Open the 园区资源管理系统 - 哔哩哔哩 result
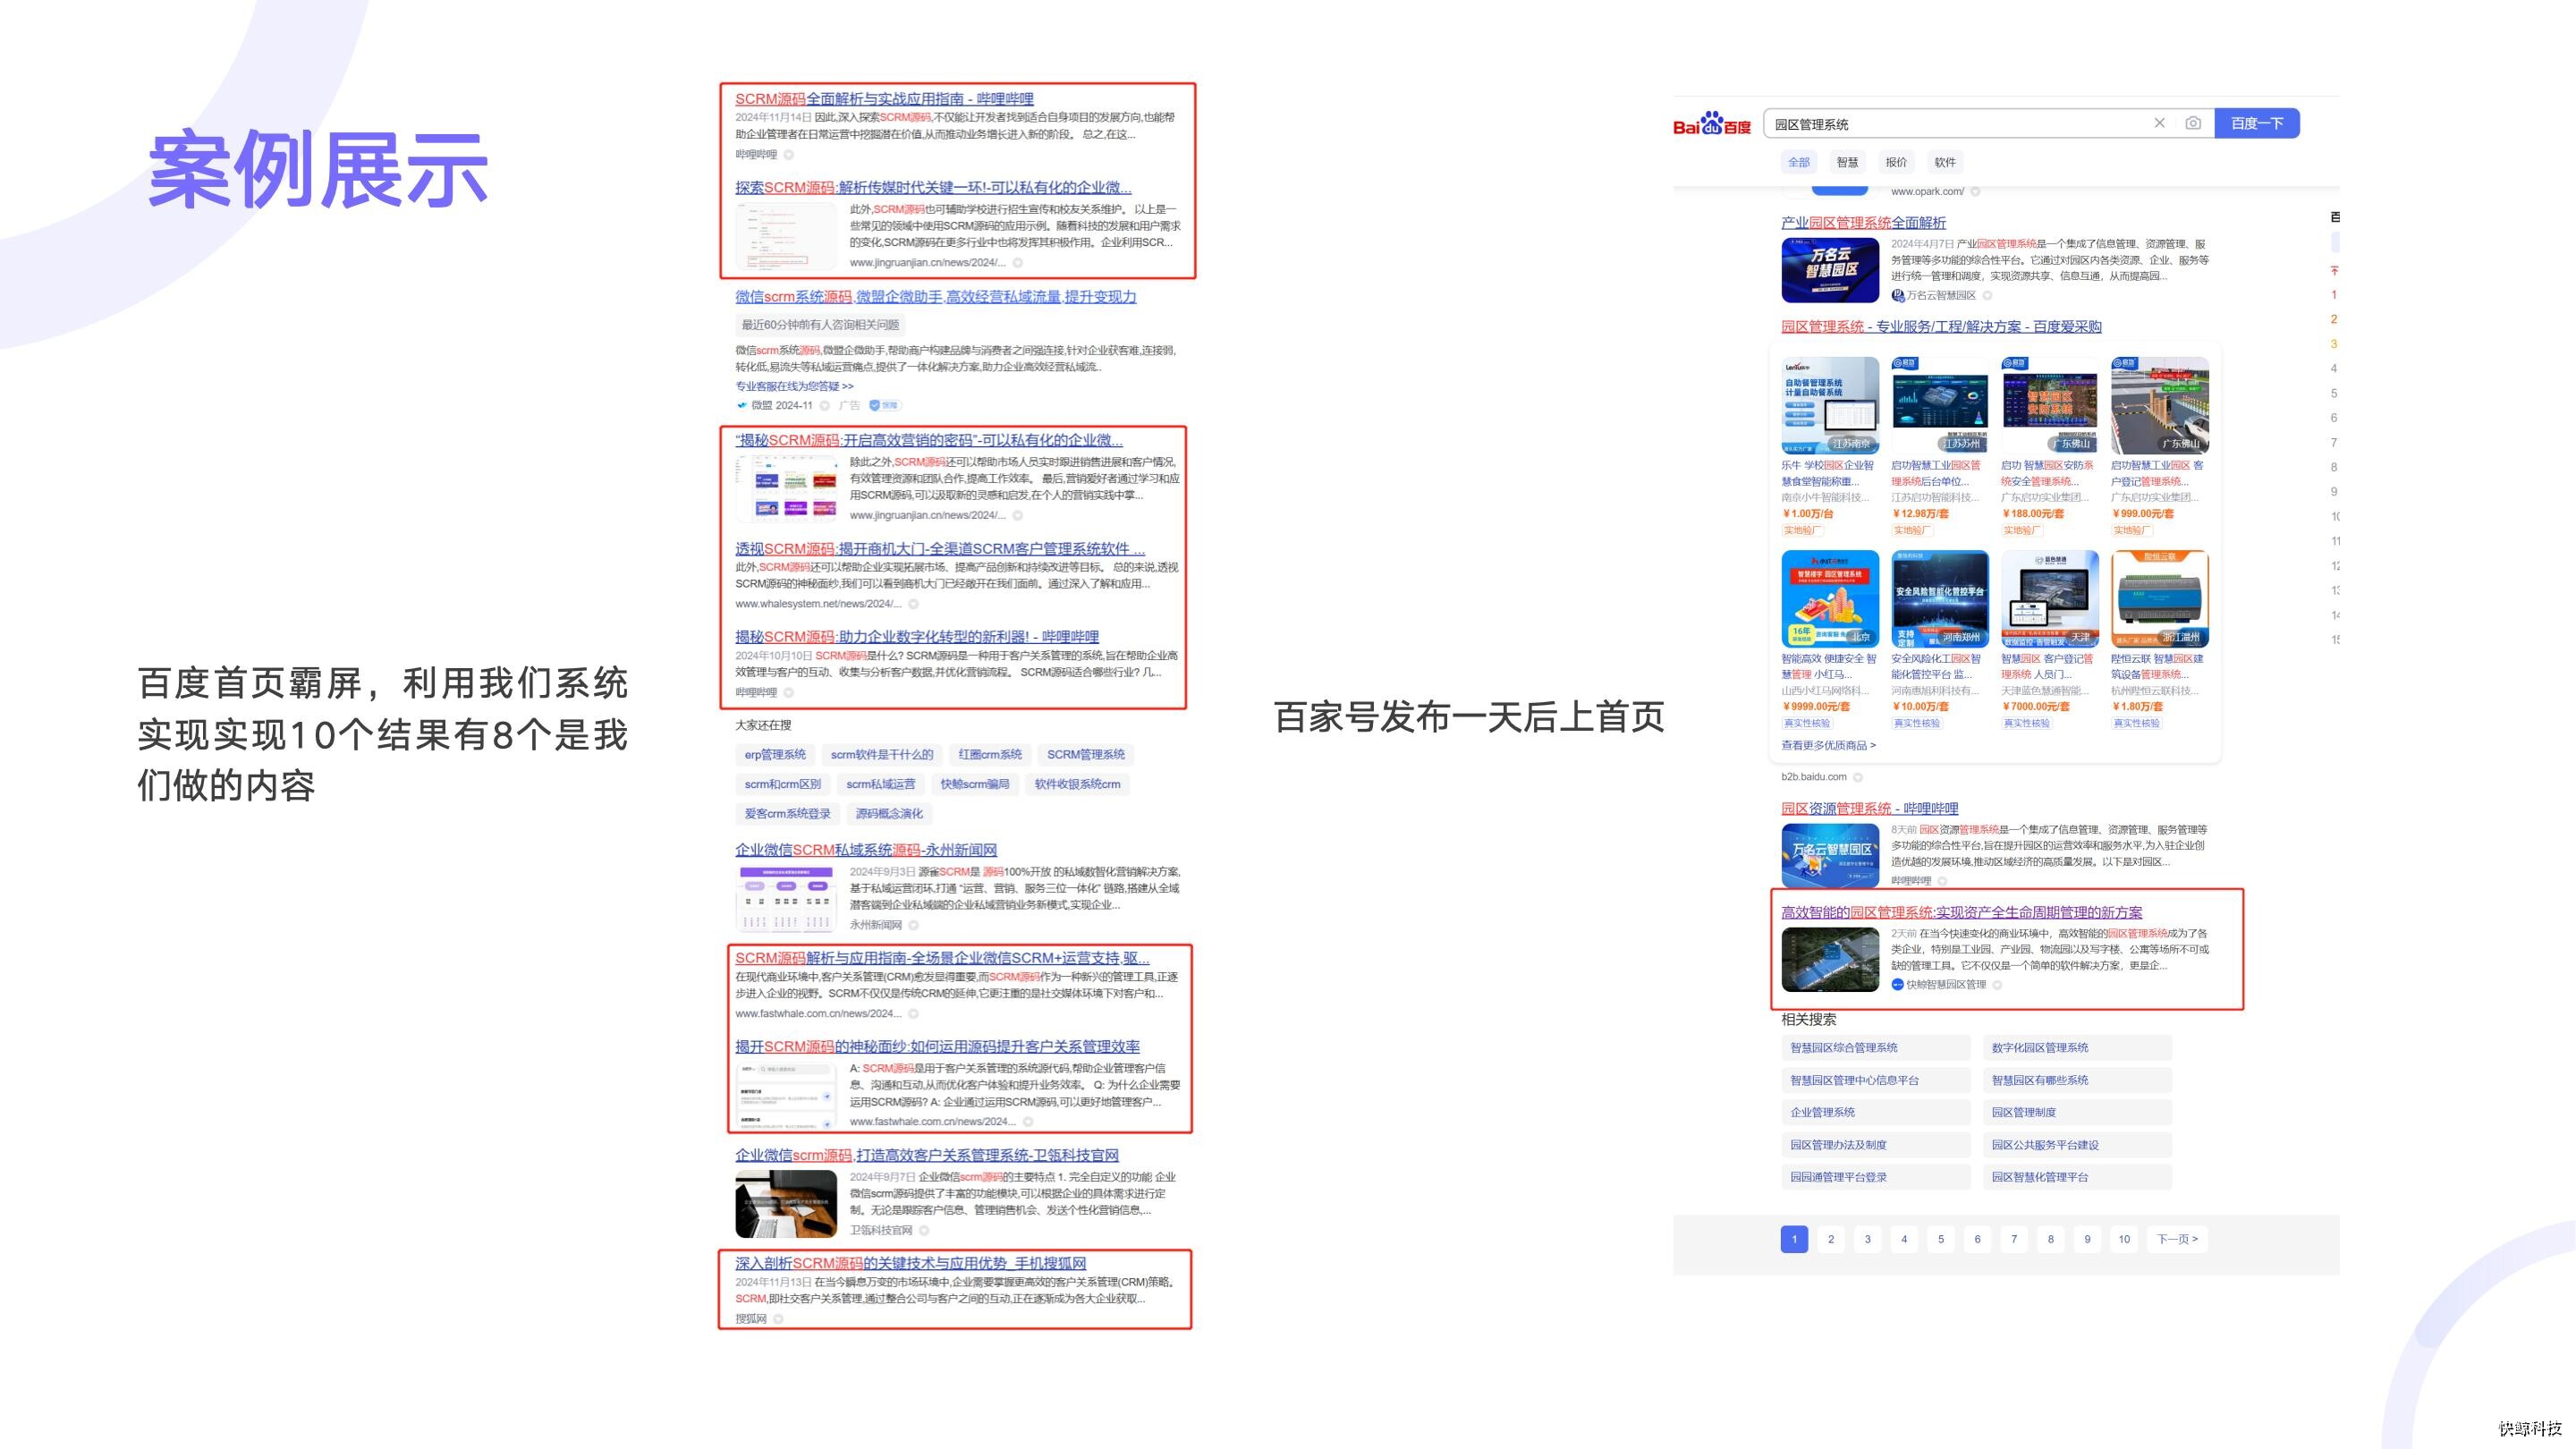The height and width of the screenshot is (1449, 2576). tap(1869, 809)
